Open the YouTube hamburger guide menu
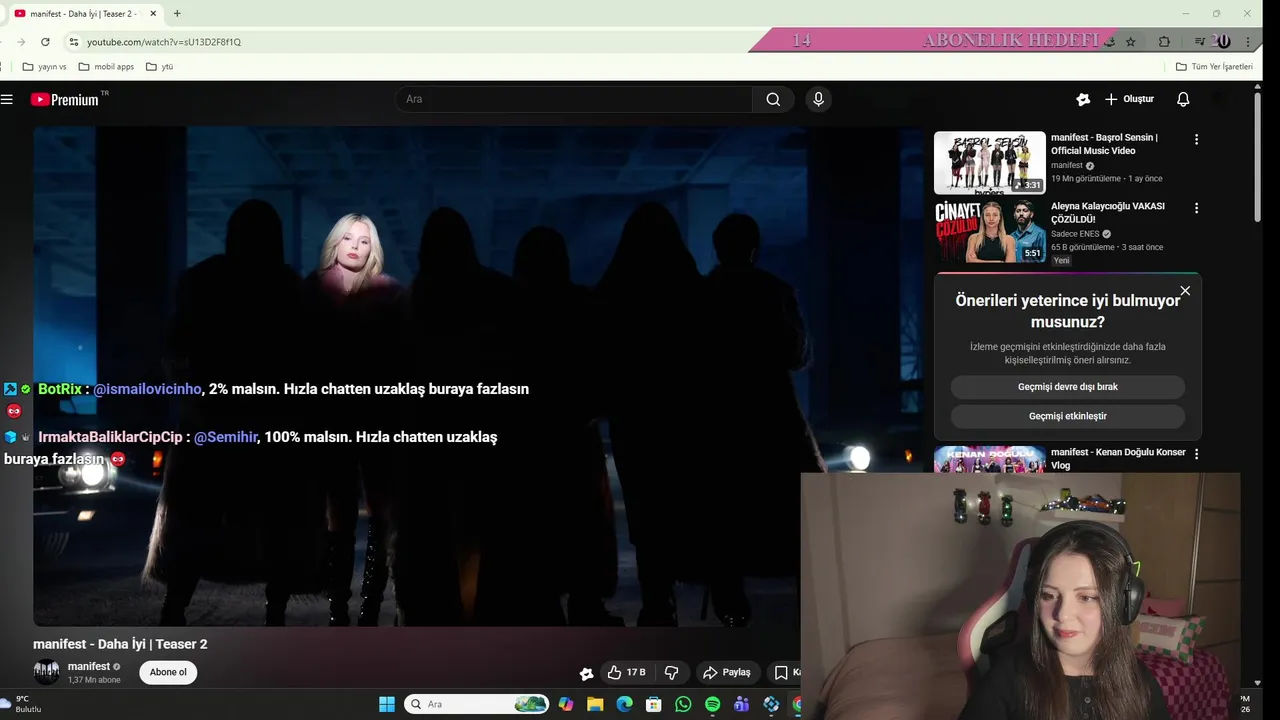The image size is (1280, 720). pos(7,99)
